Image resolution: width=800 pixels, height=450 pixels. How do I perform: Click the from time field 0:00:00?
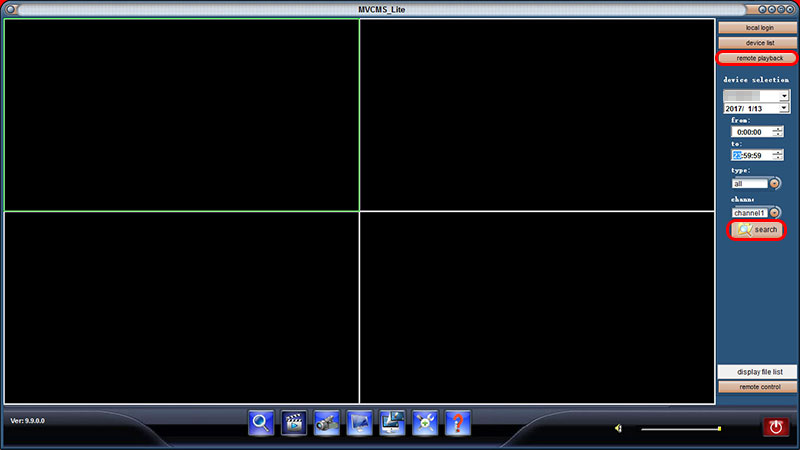pos(752,132)
